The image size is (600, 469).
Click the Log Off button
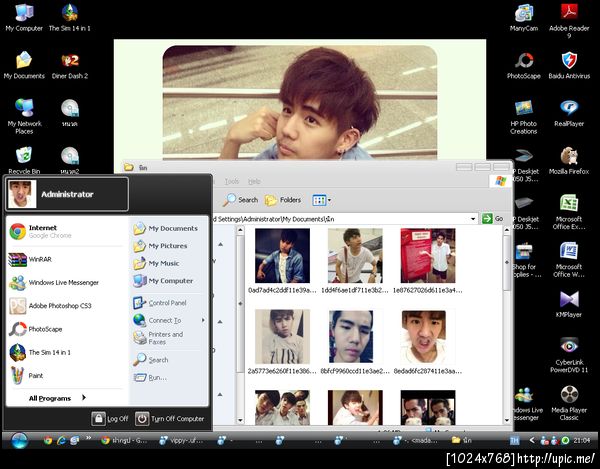[110, 419]
